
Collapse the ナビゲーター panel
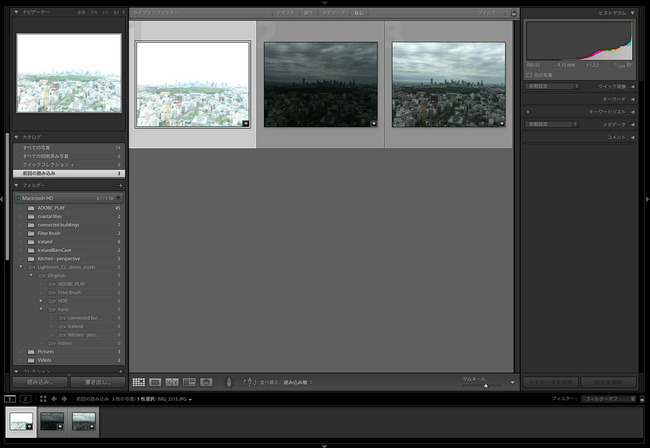click(x=16, y=12)
